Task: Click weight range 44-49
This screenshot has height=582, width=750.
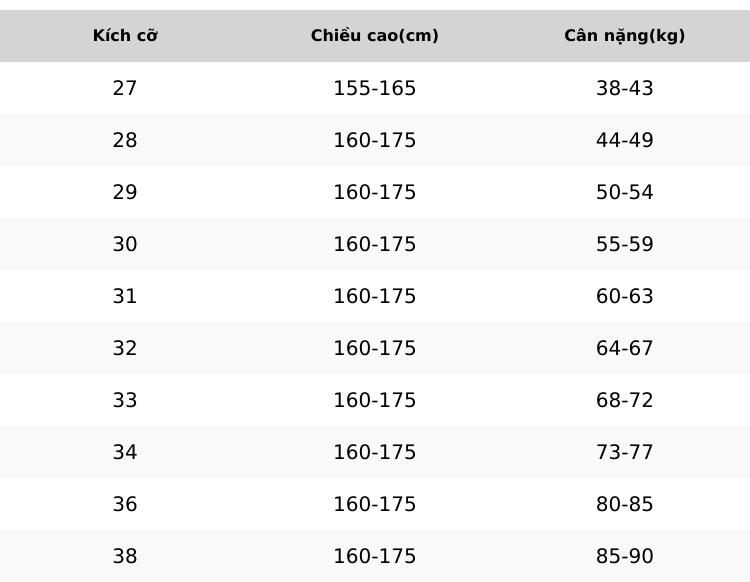Action: (x=624, y=140)
